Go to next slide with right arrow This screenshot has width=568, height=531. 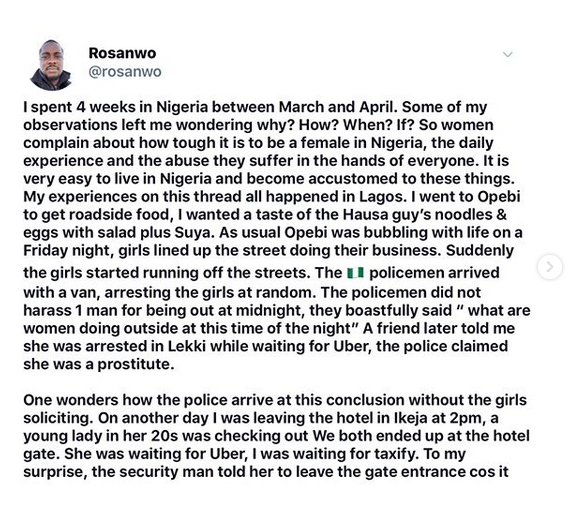point(550,267)
